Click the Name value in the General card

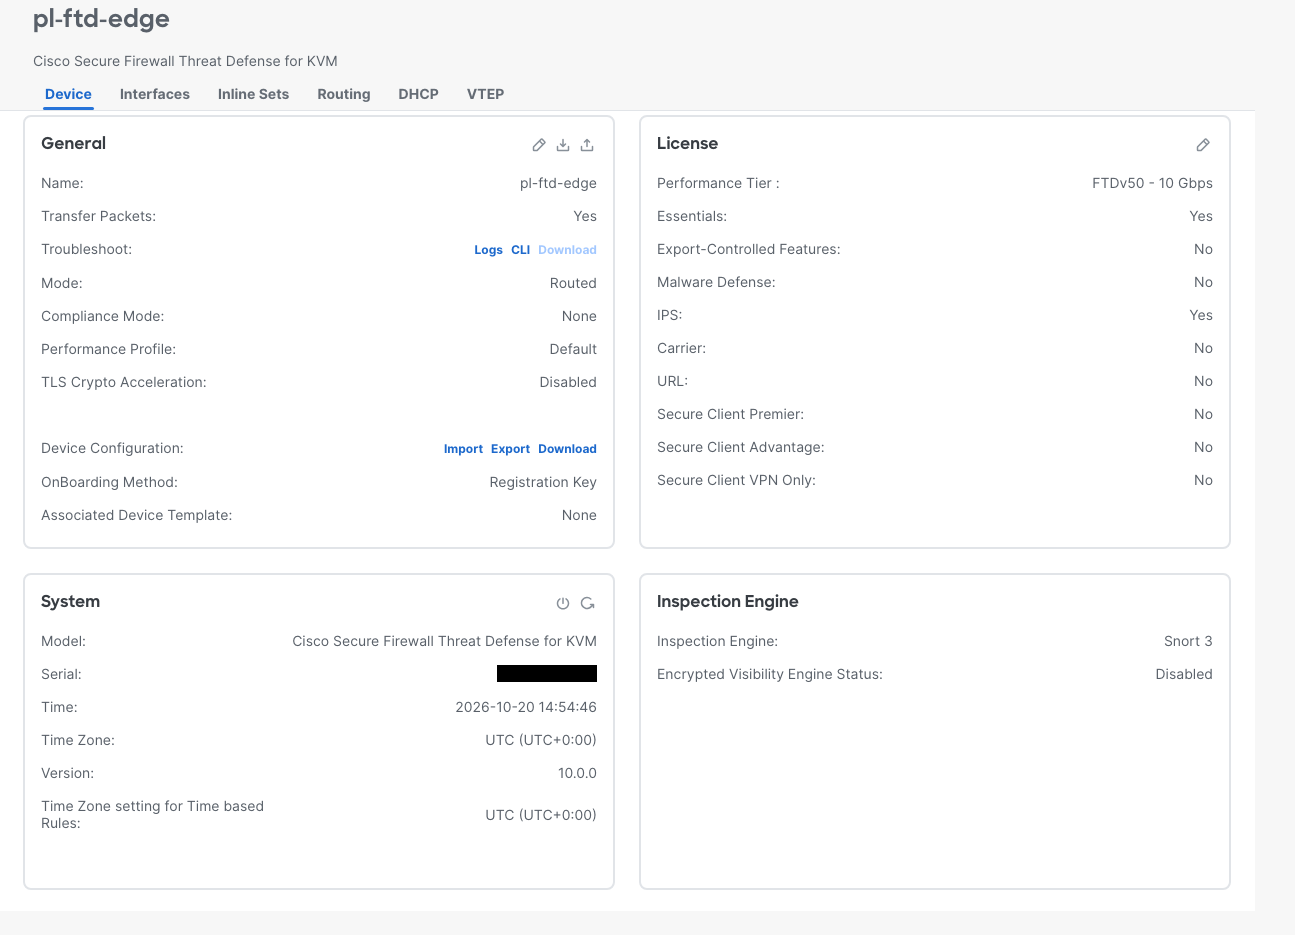[x=558, y=183]
